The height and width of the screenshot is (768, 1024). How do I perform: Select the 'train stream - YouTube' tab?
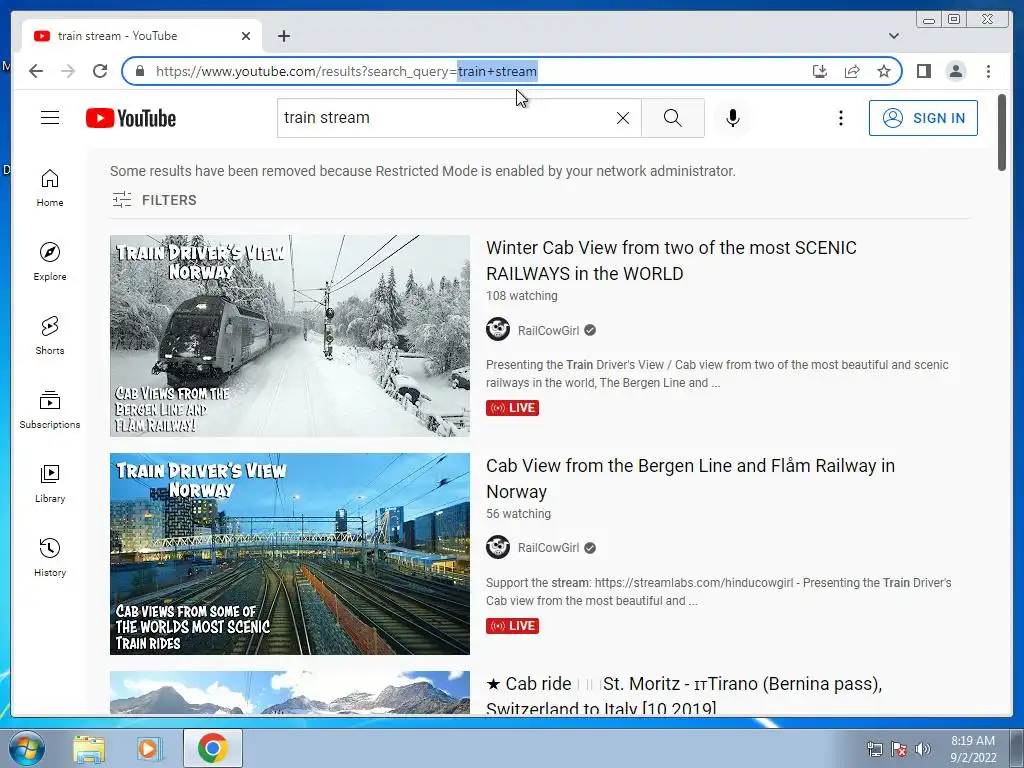click(x=141, y=36)
